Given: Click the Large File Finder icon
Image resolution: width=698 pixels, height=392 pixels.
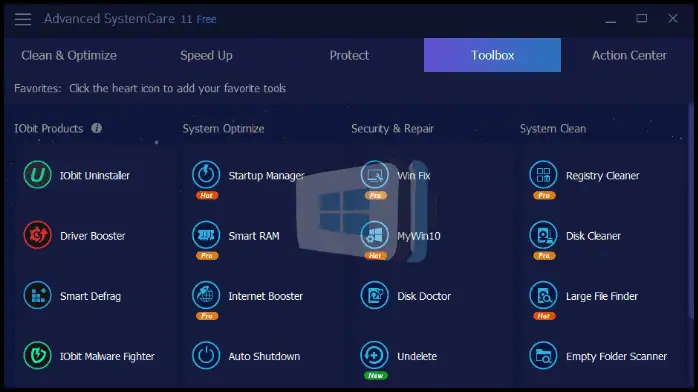Looking at the screenshot, I should click(x=543, y=295).
